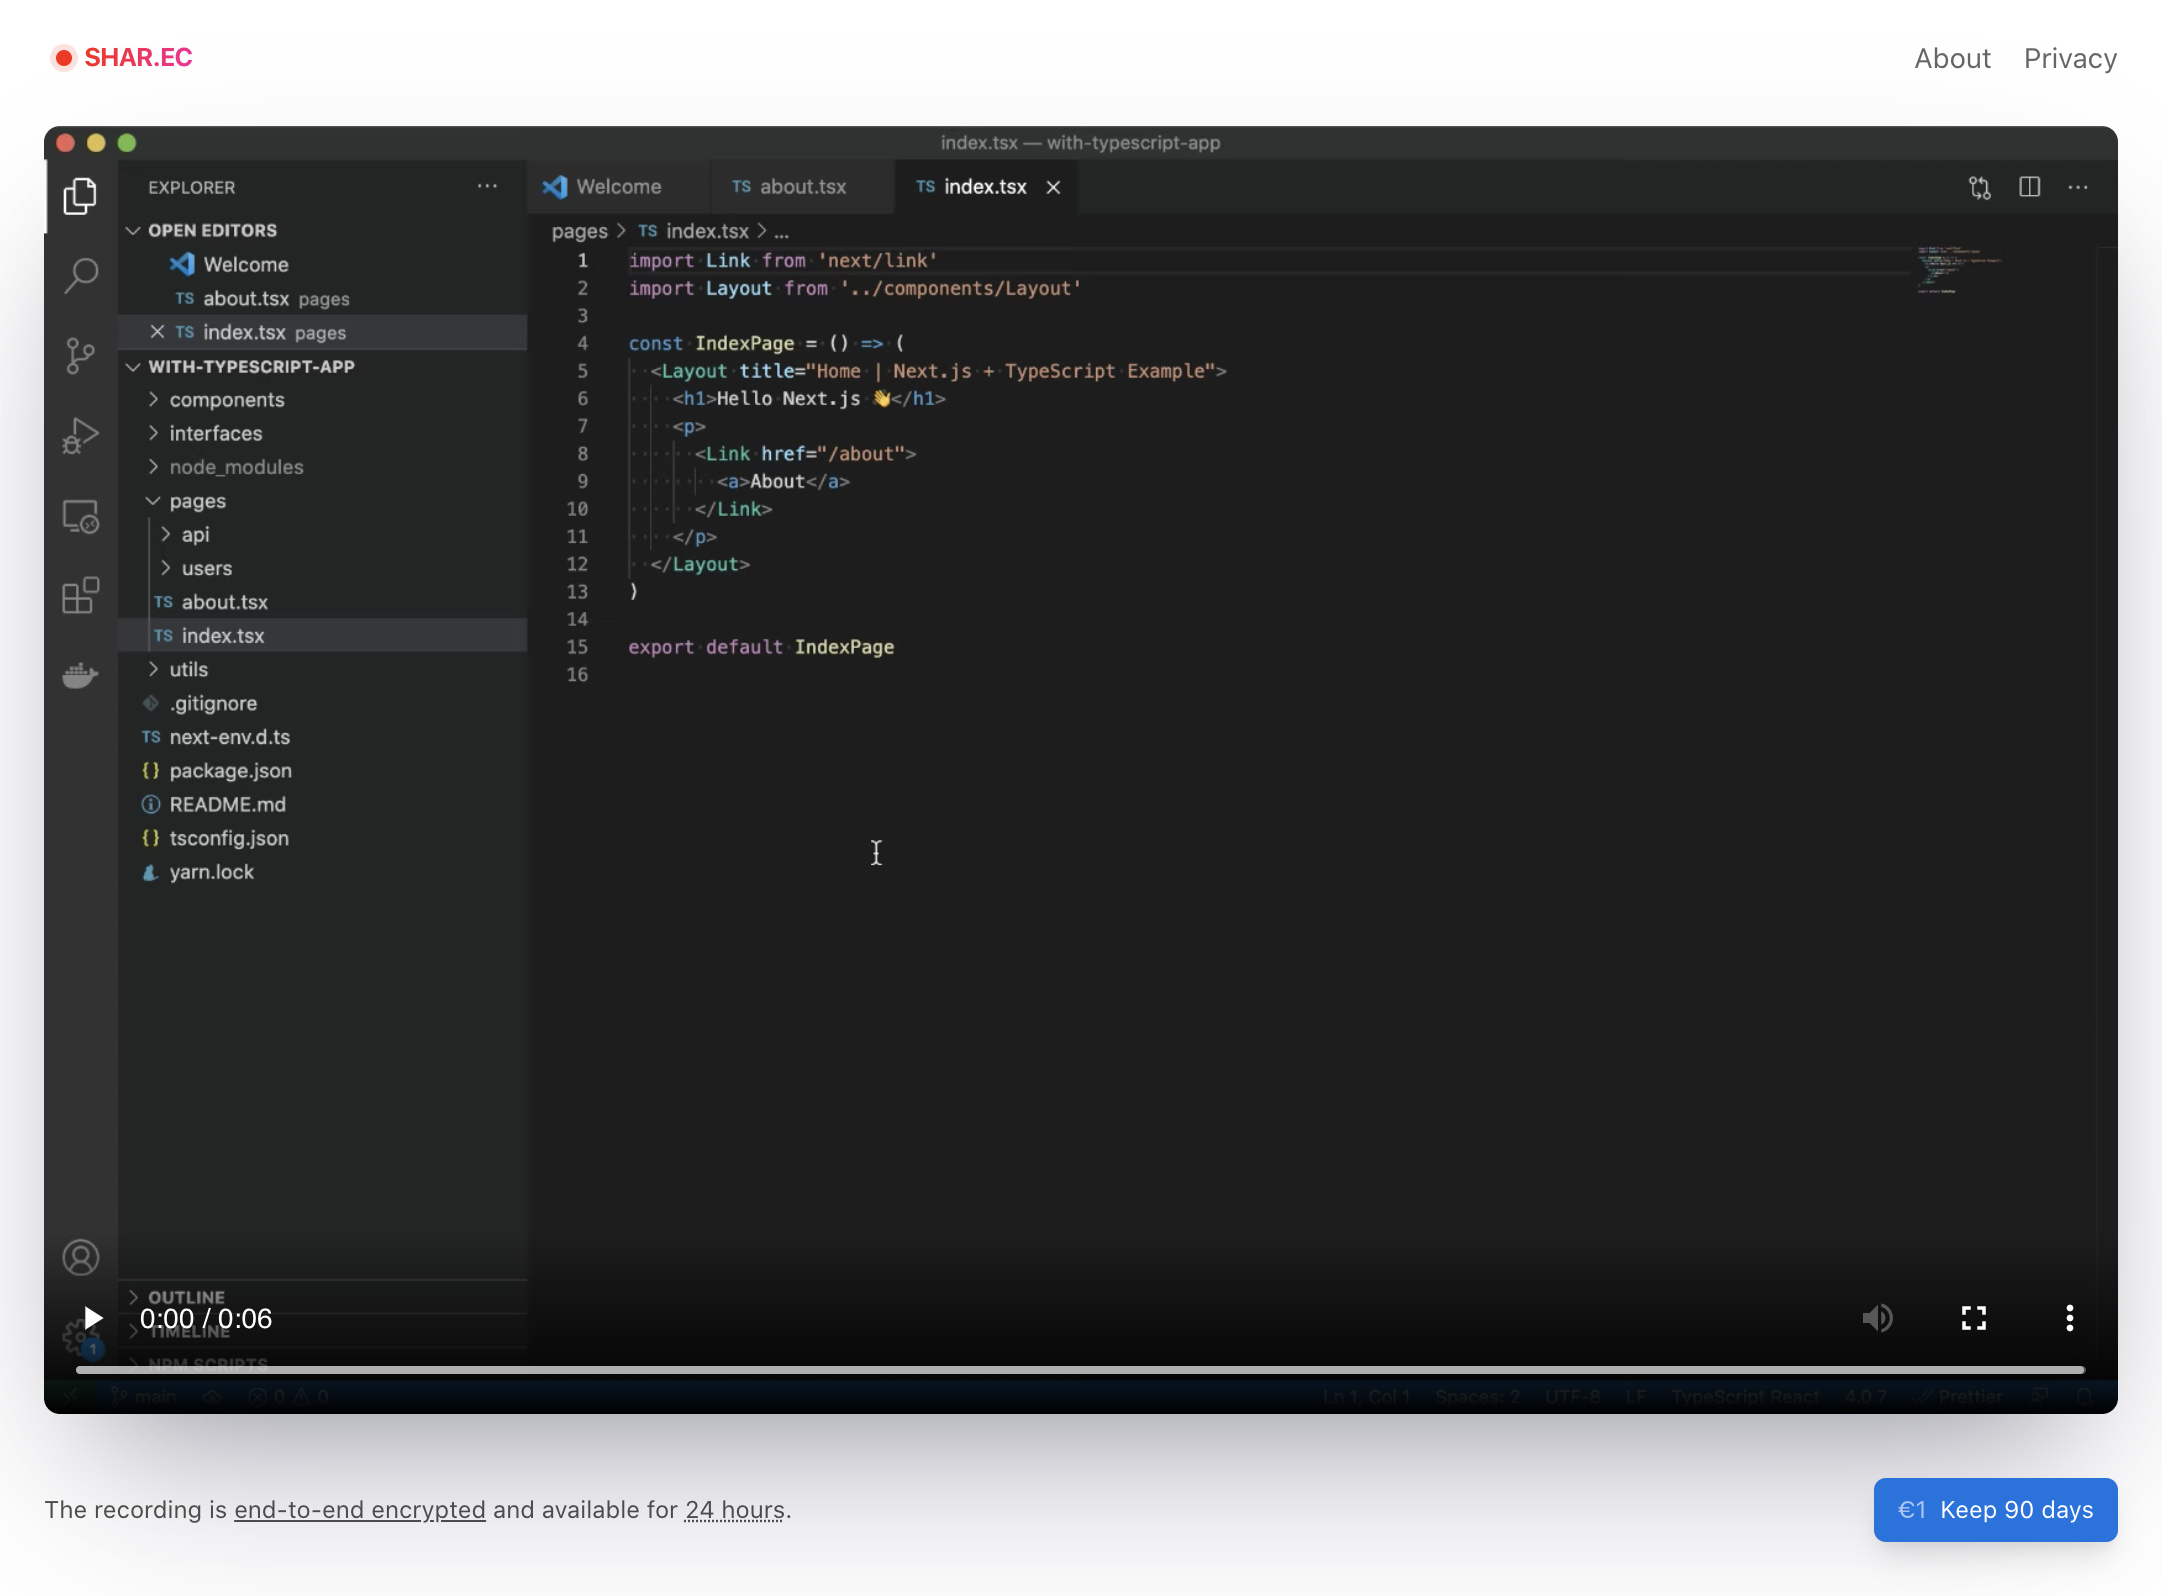Click the Keep 90 days button
The width and height of the screenshot is (2162, 1596).
pos(1995,1510)
